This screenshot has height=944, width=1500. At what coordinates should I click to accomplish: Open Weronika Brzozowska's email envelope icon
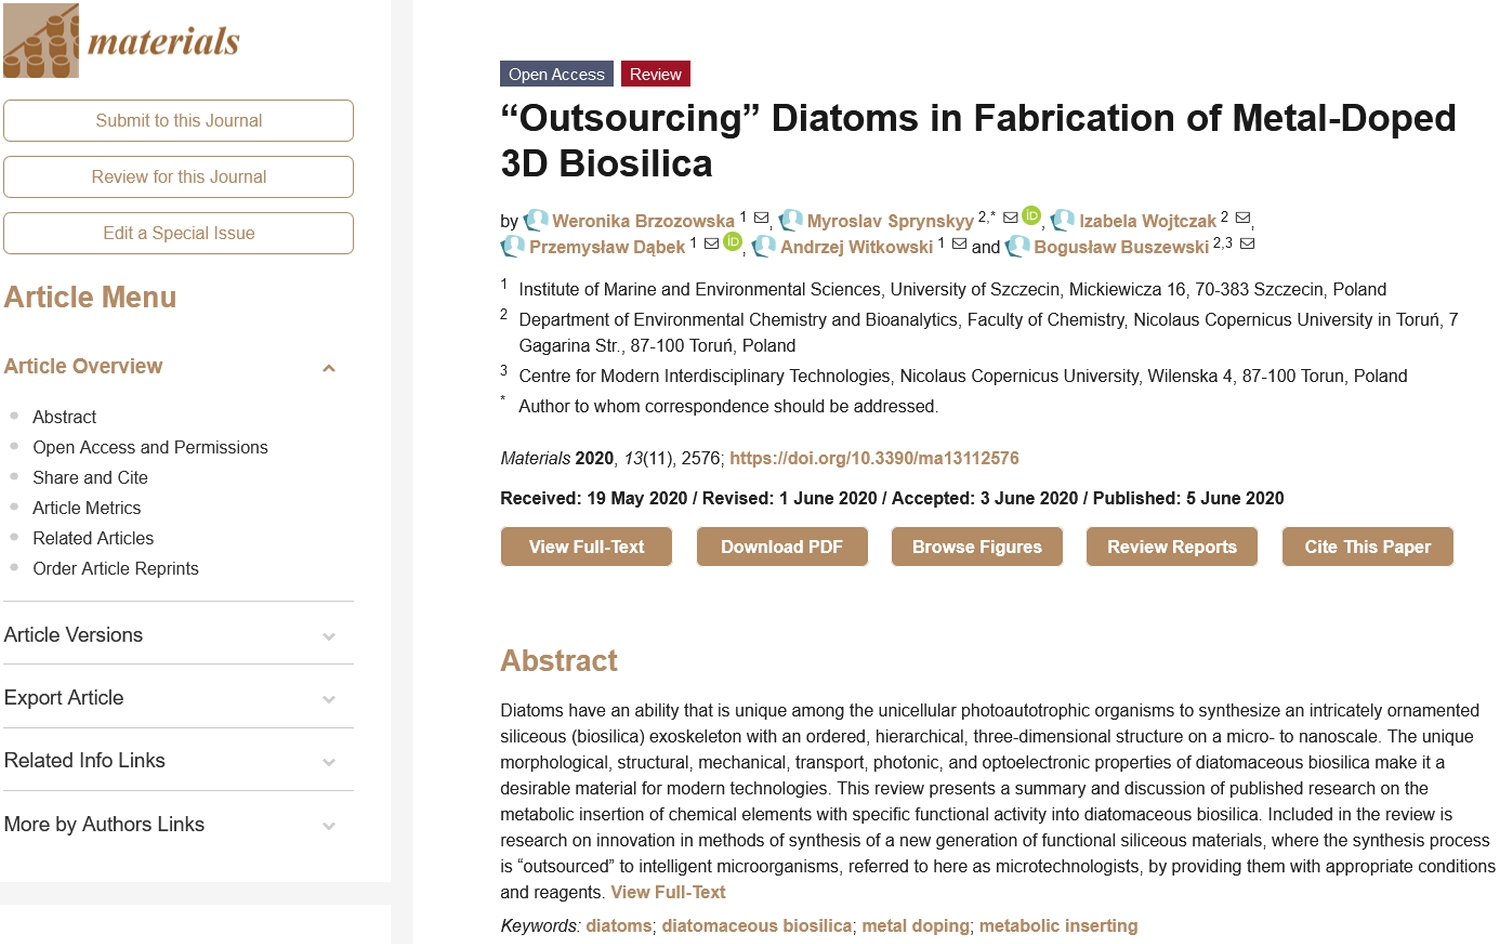click(761, 217)
